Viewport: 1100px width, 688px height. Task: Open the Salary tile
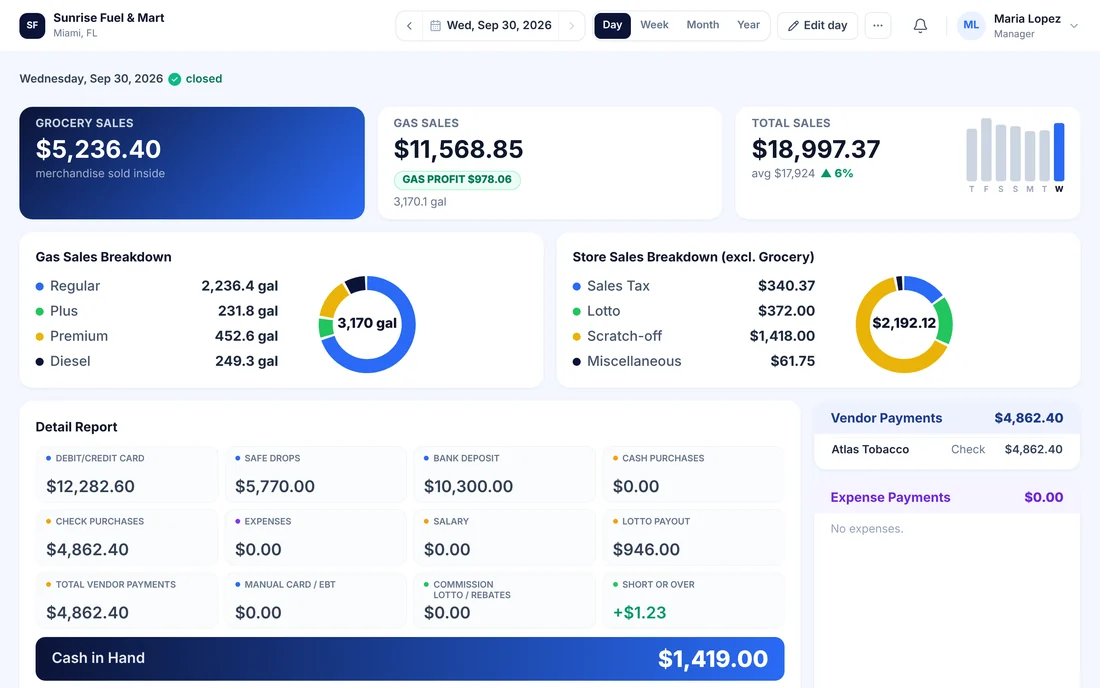[x=504, y=537]
